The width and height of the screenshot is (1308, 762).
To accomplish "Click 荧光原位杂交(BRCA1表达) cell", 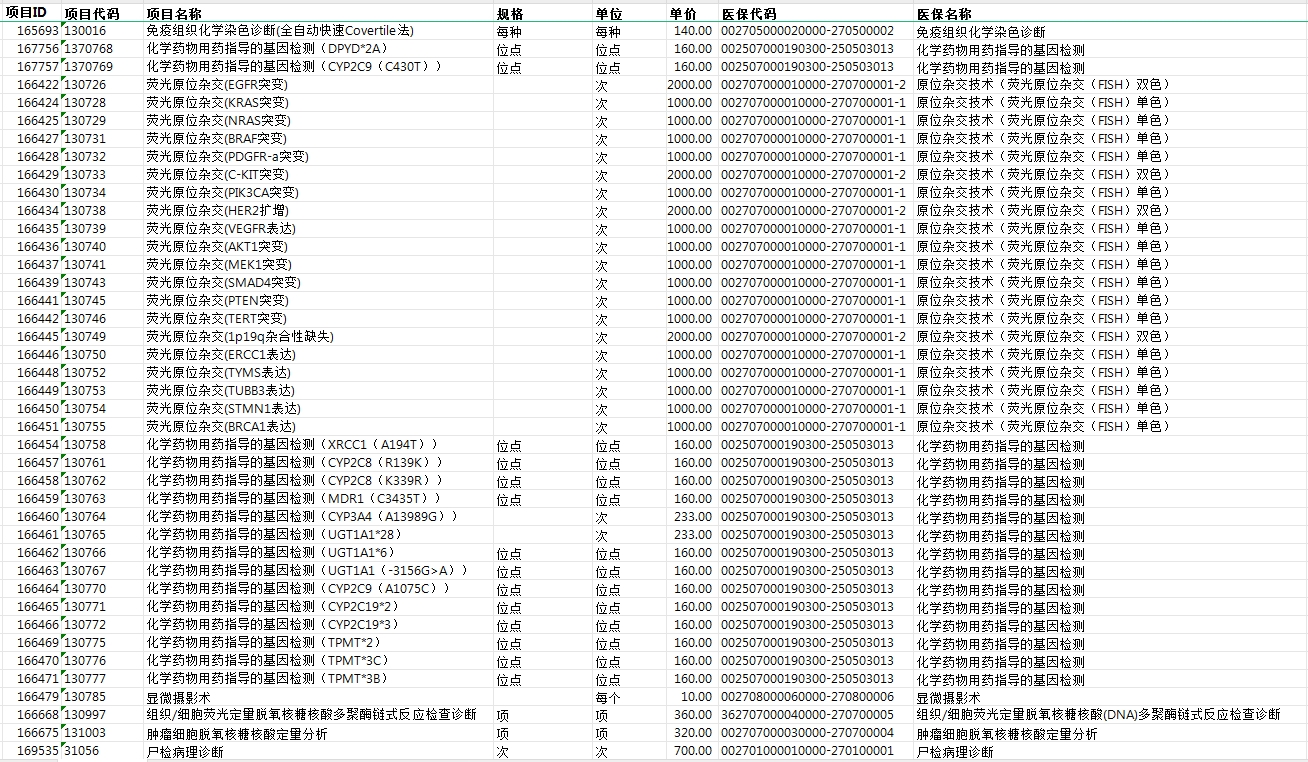I will click(x=221, y=427).
